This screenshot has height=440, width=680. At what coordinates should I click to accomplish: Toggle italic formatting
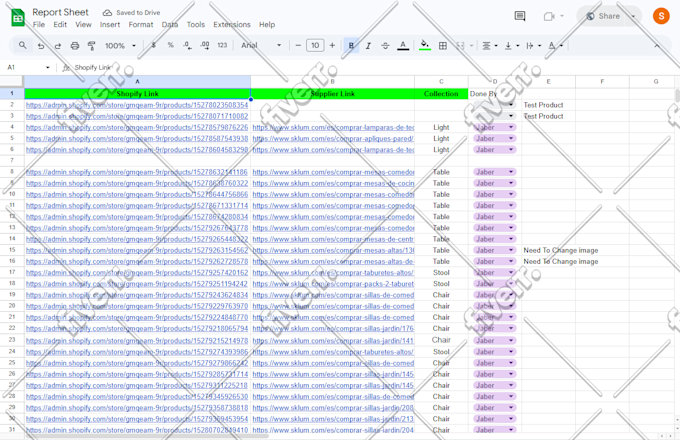pos(368,46)
